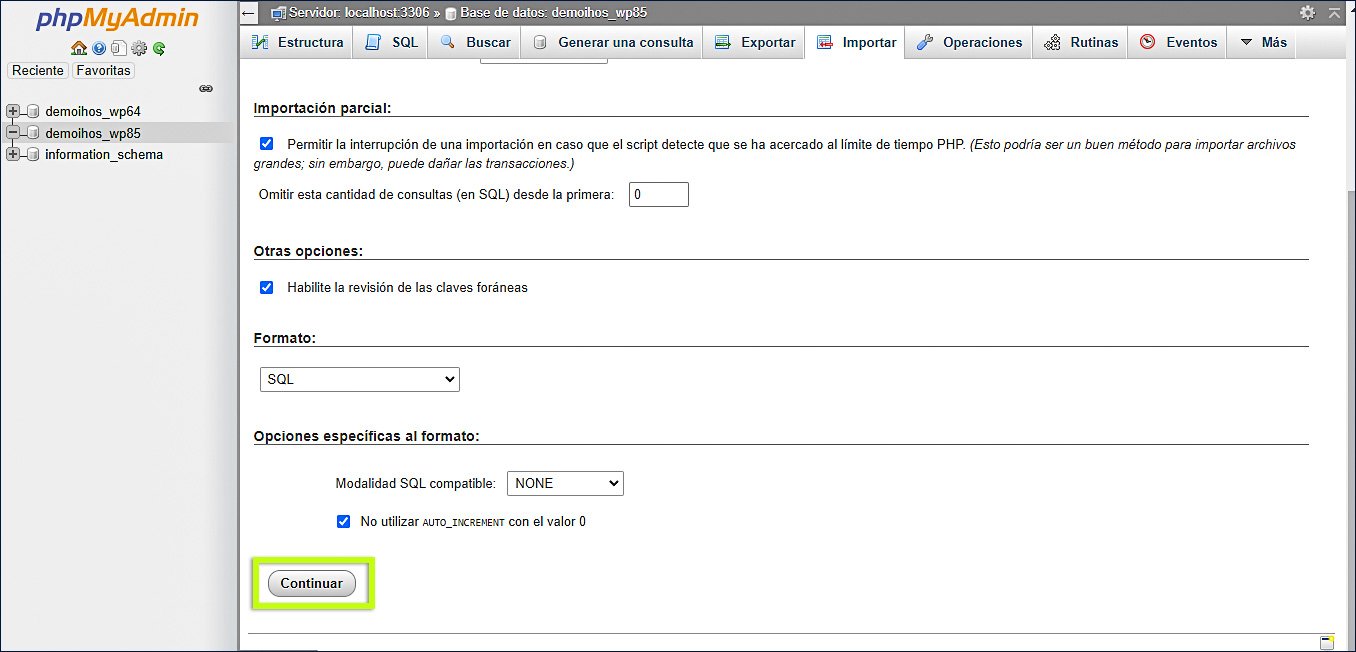Click the home icon in the sidebar
The height and width of the screenshot is (652, 1356).
click(x=78, y=48)
